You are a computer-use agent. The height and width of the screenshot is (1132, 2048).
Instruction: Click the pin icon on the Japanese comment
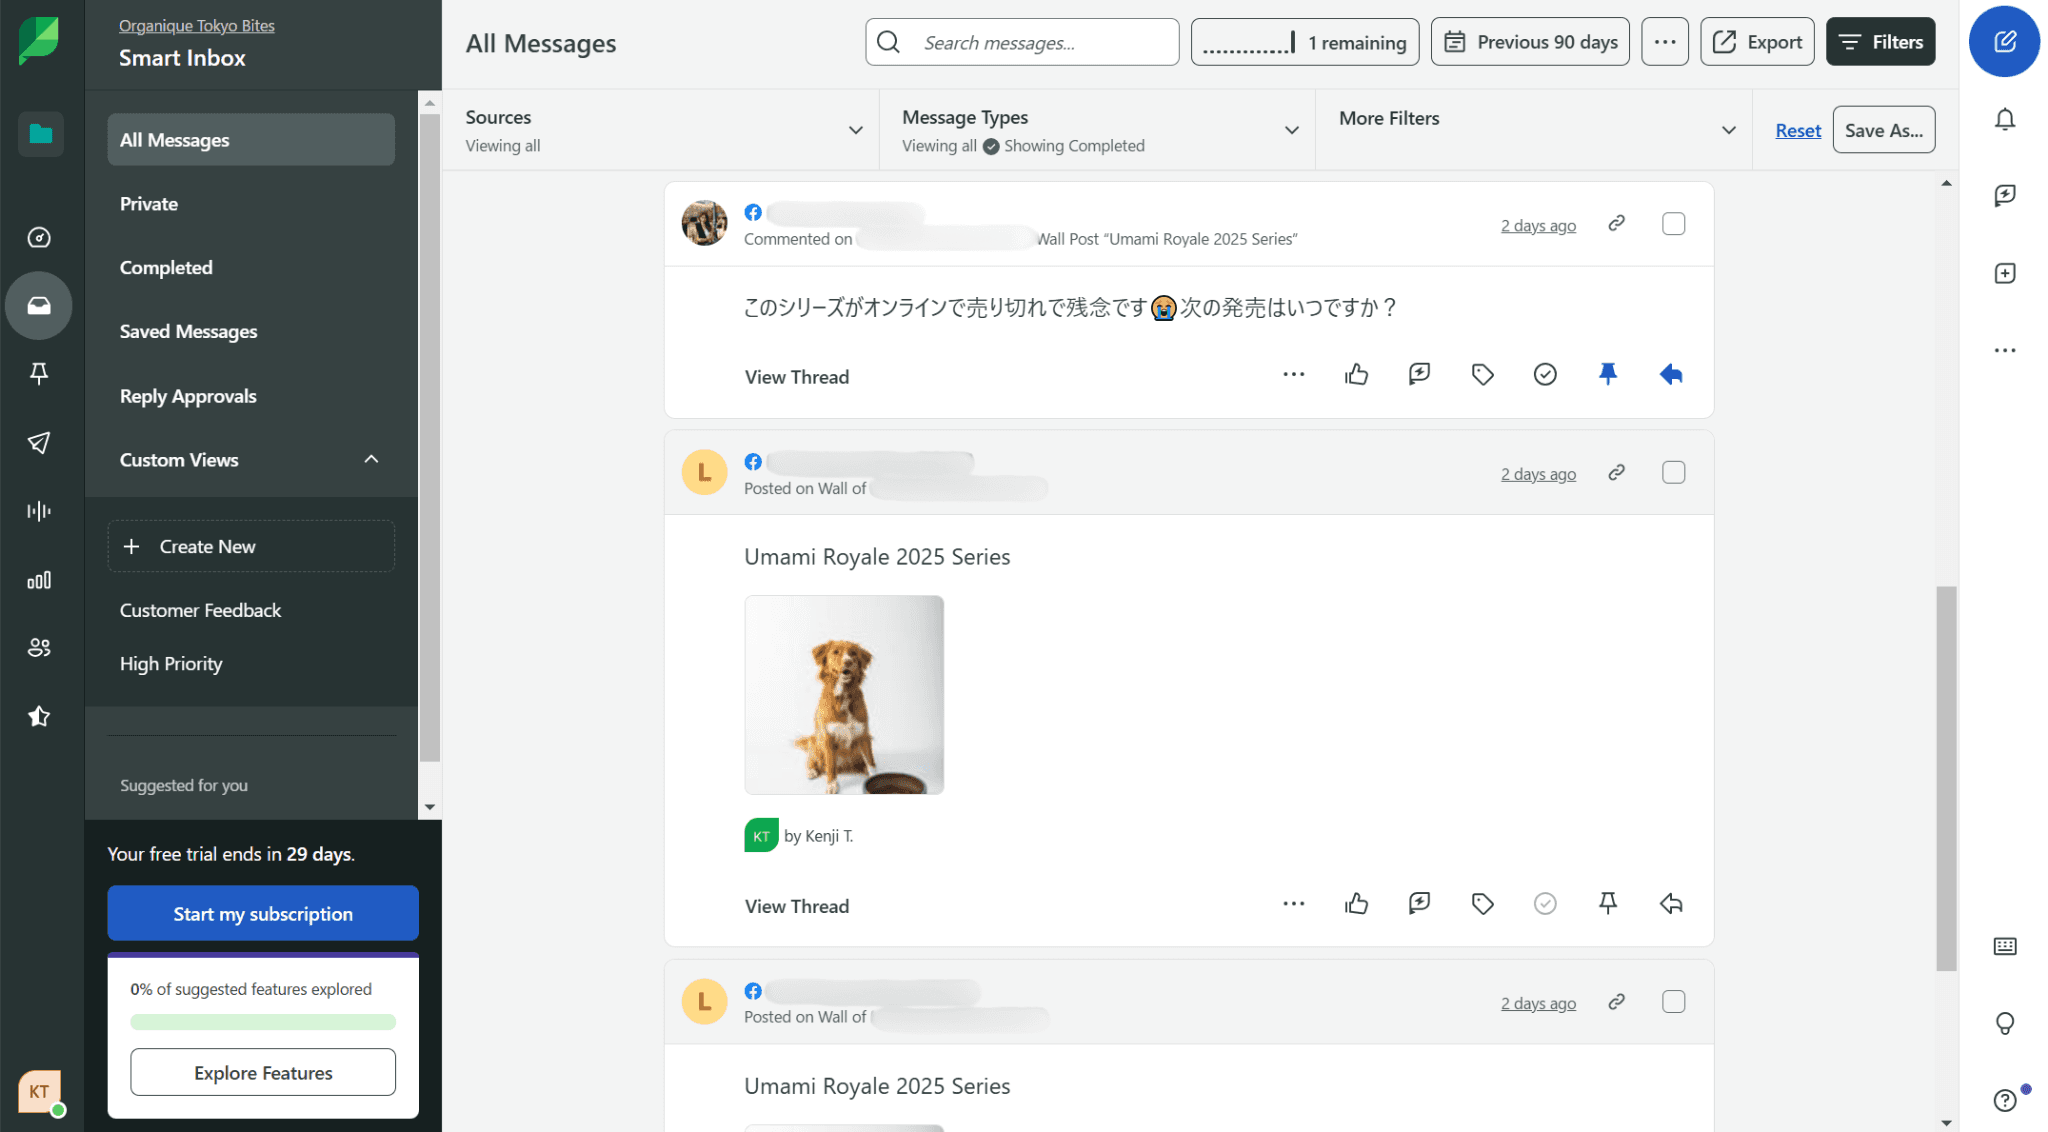pyautogui.click(x=1607, y=375)
